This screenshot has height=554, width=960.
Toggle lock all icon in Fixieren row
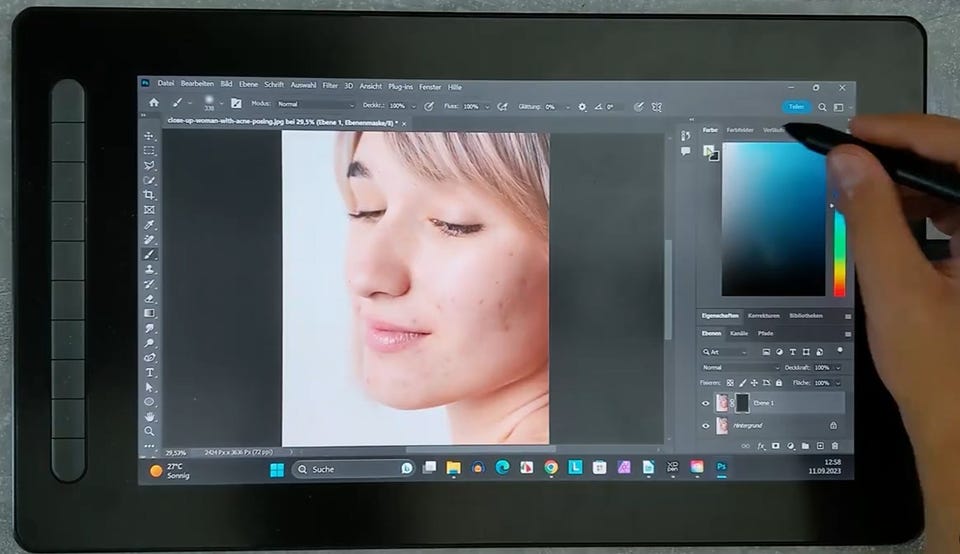tap(778, 383)
